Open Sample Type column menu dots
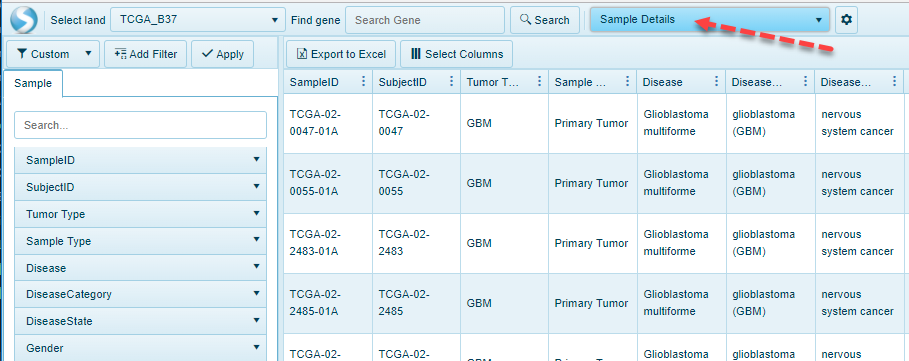Viewport: 909px width, 361px height. pos(628,82)
